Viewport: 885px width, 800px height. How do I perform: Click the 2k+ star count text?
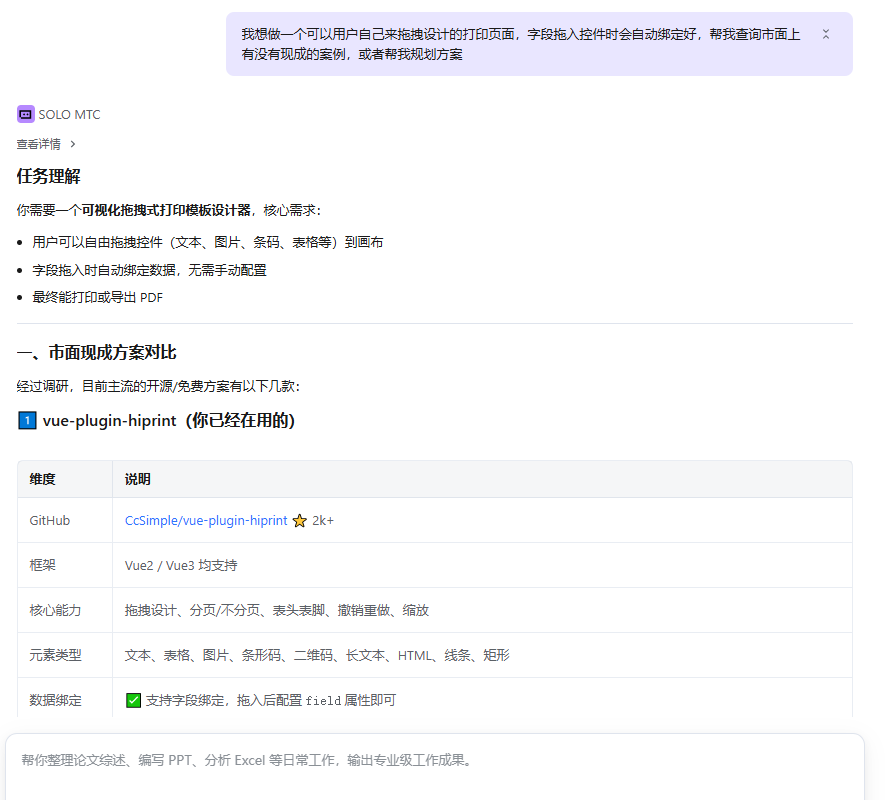coord(323,521)
